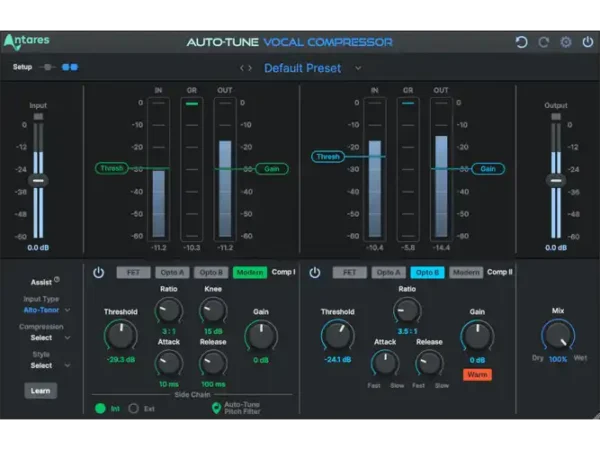Select Opto B mode for Comp I
This screenshot has height=450, width=600.
pos(211,272)
